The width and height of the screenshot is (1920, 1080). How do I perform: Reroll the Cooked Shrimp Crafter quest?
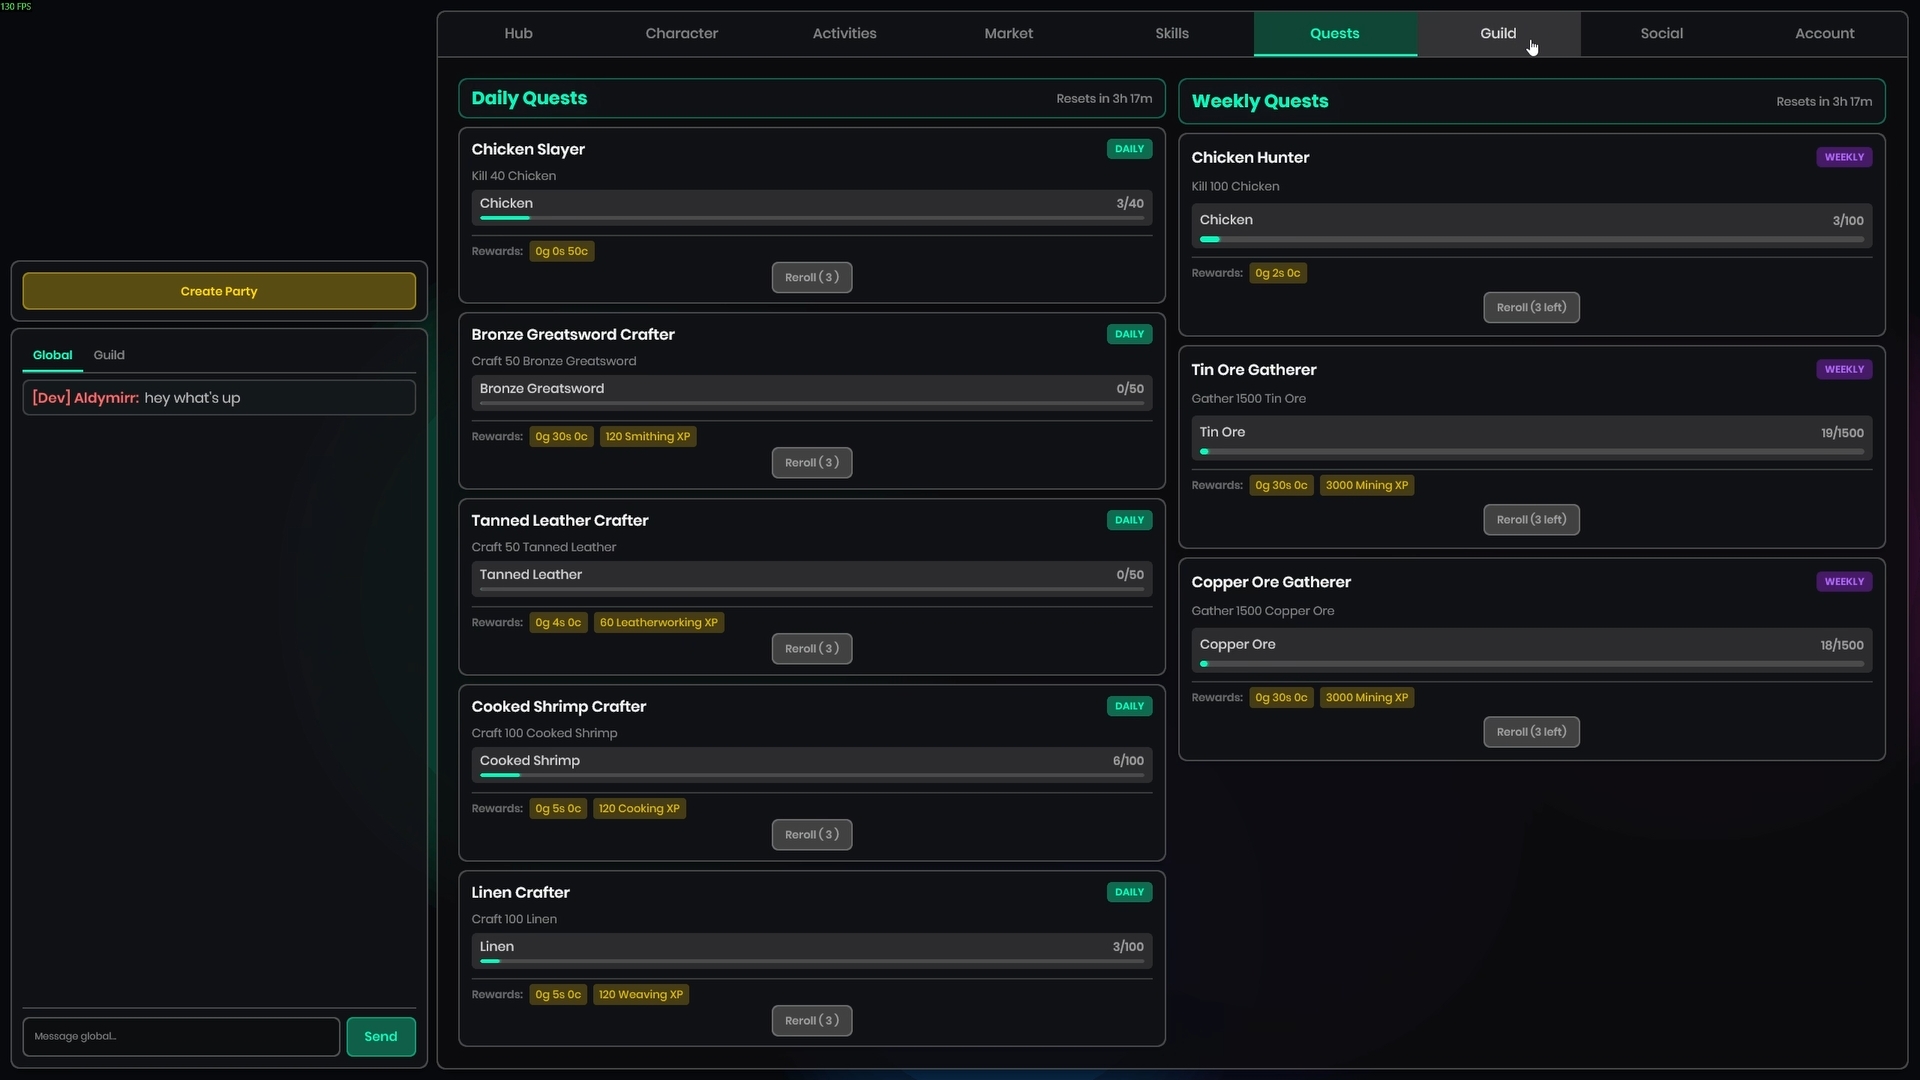[x=811, y=834]
